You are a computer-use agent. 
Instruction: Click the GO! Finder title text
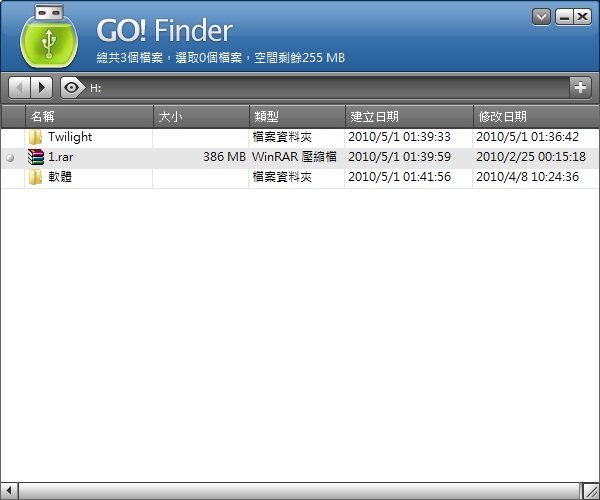[165, 31]
